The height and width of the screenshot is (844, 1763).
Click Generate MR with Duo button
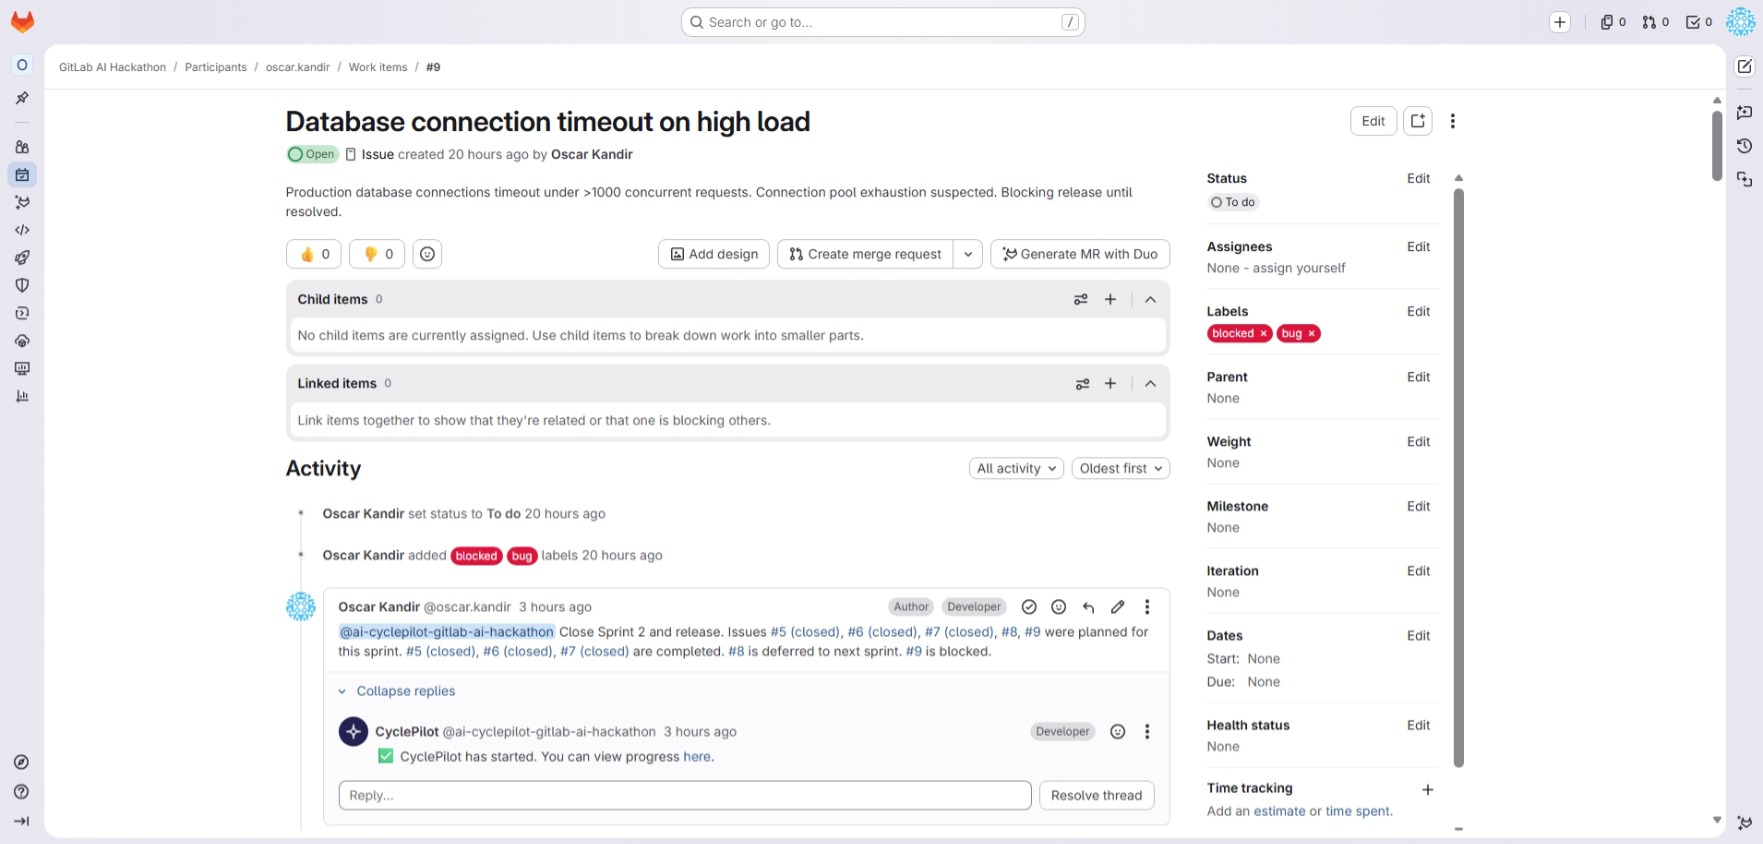click(1080, 254)
